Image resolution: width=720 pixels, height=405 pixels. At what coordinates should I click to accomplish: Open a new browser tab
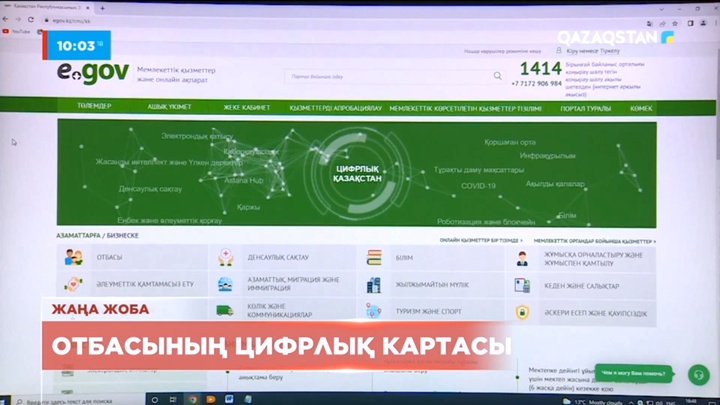[102, 8]
